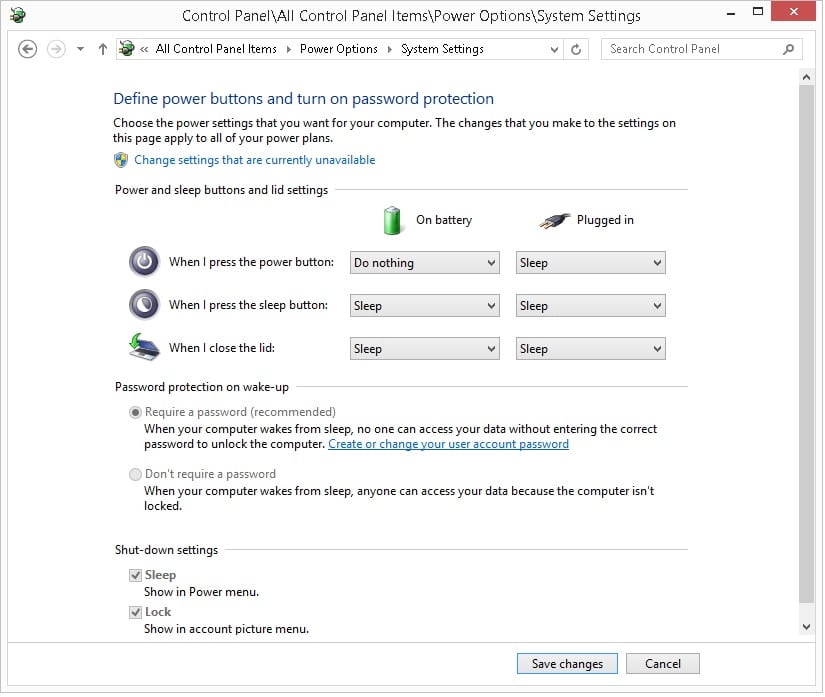This screenshot has height=697, width=825.
Task: Click the back navigation arrow
Action: (27, 48)
